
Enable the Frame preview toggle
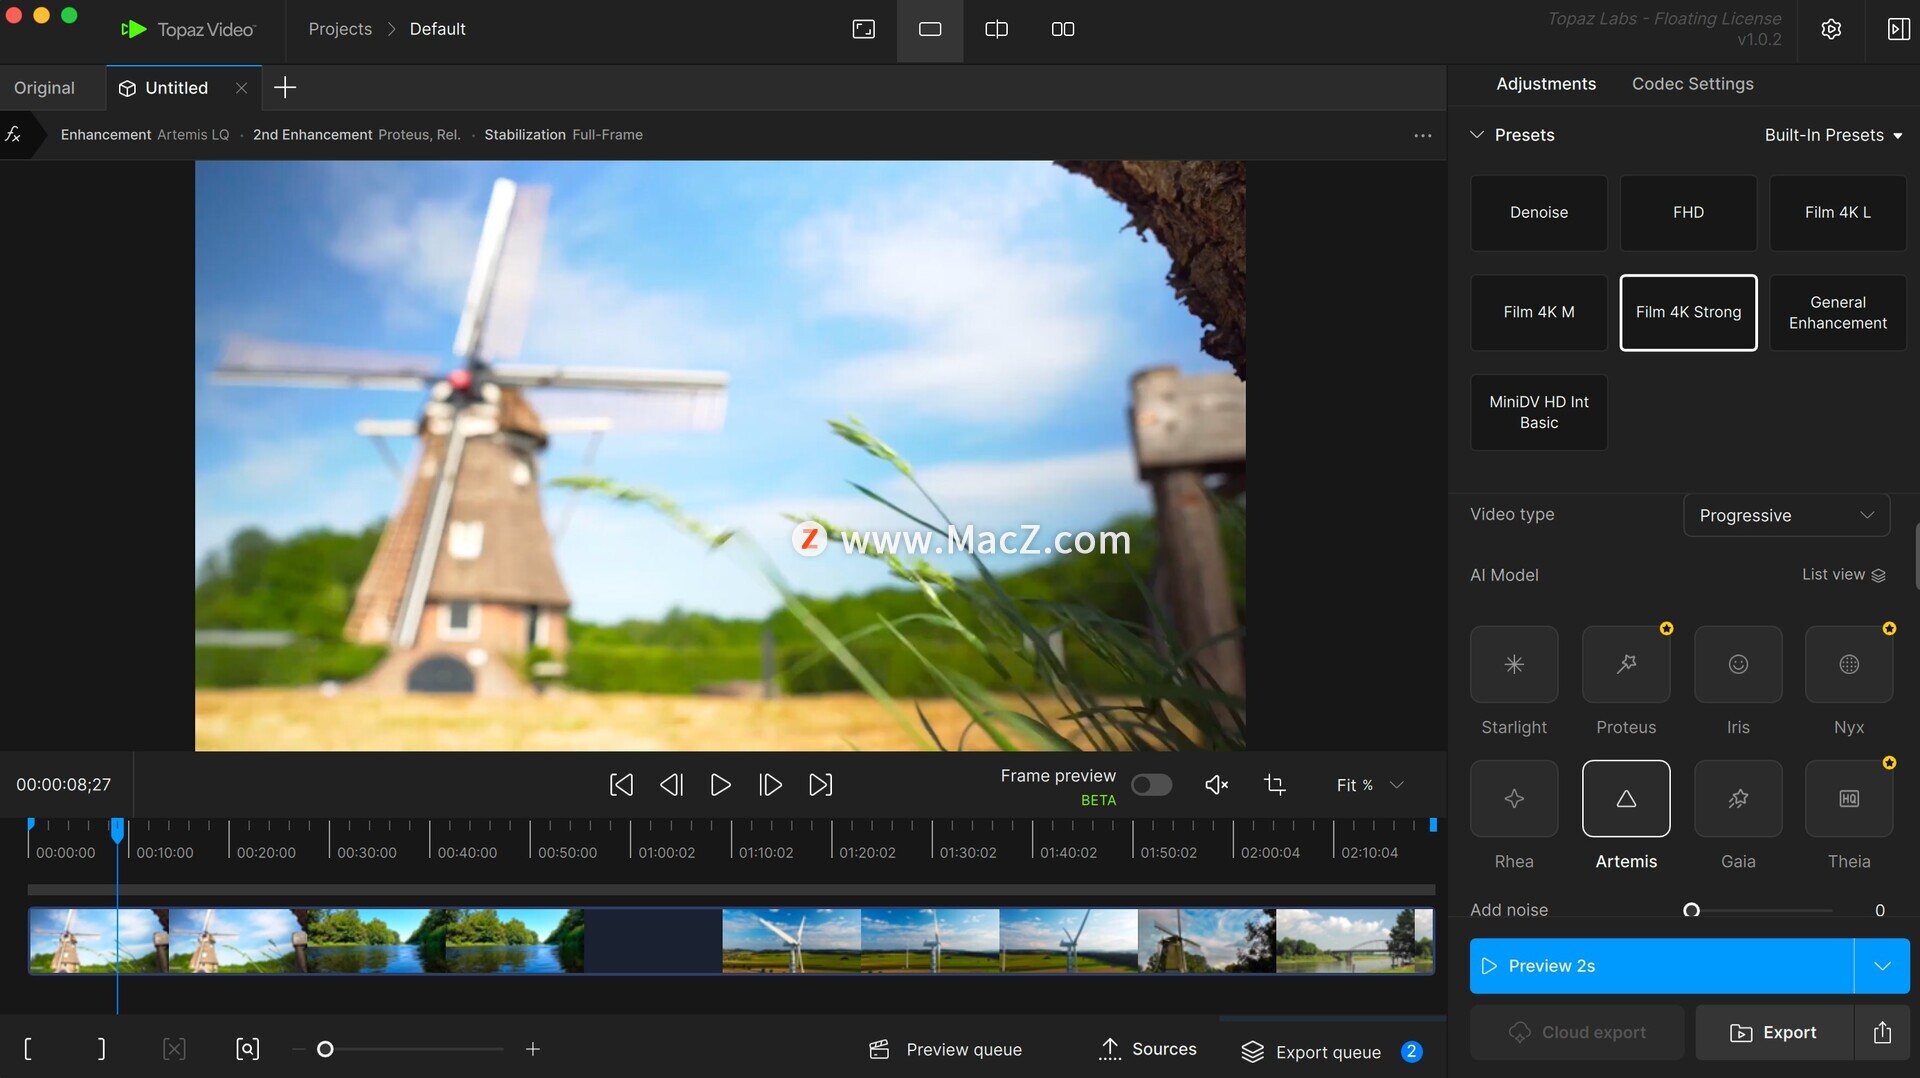[1151, 785]
